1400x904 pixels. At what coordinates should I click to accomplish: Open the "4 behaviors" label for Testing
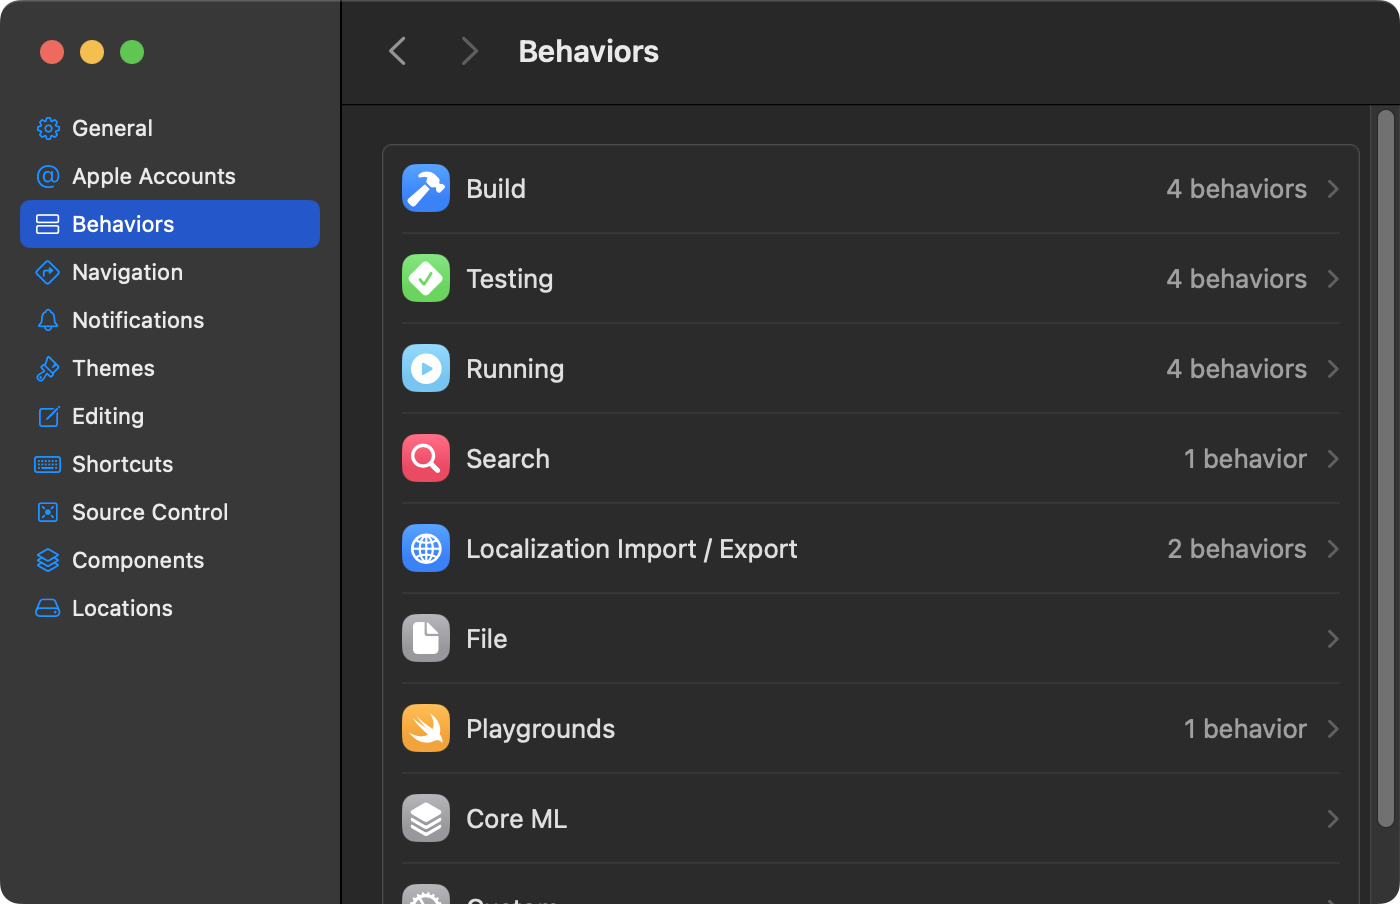pyautogui.click(x=1236, y=279)
